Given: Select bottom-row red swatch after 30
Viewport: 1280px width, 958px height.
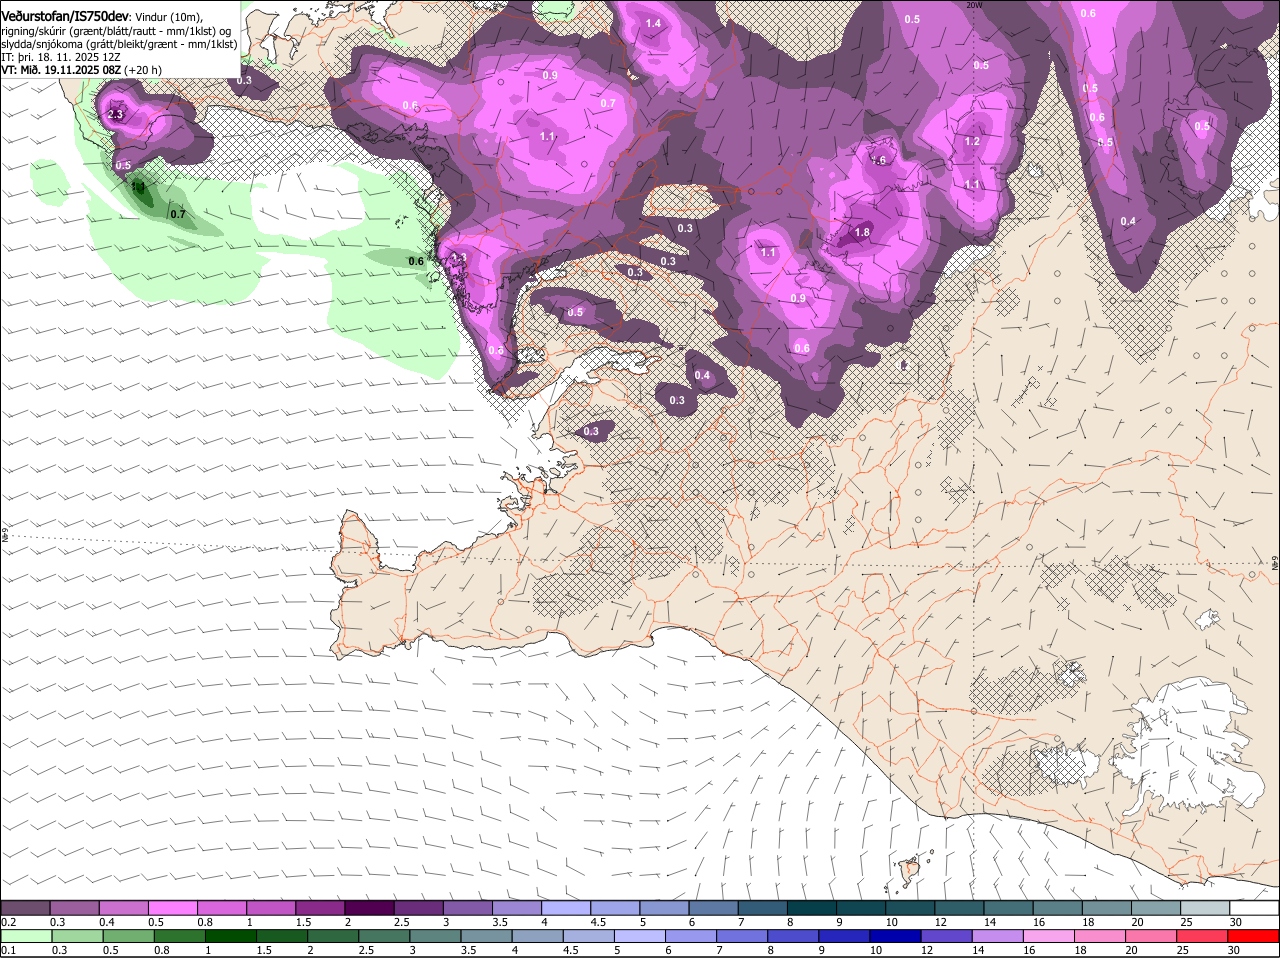Looking at the screenshot, I should tap(1251, 936).
